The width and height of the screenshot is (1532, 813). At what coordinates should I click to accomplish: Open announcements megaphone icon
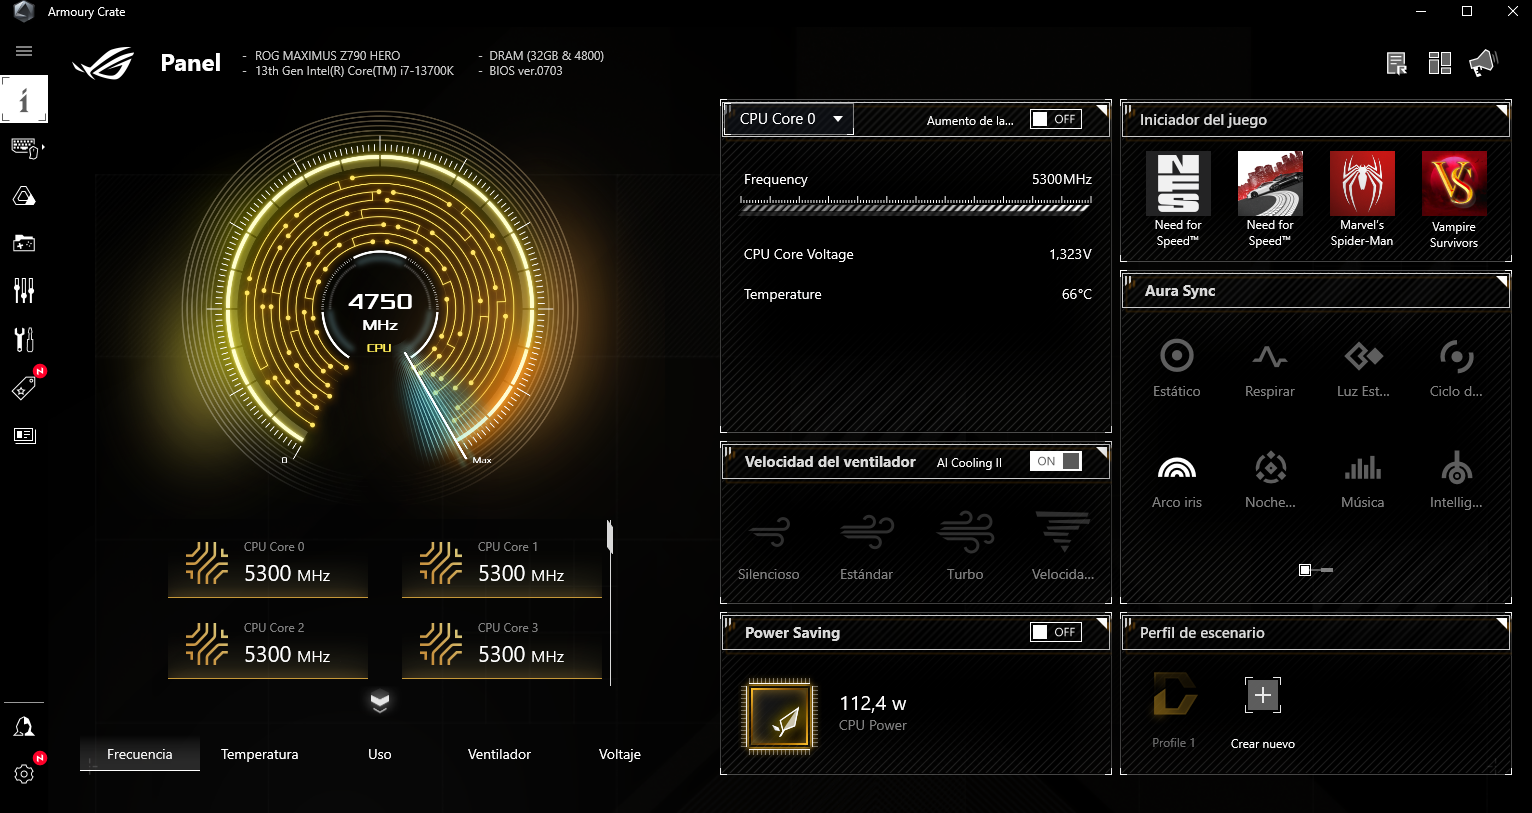point(1483,63)
